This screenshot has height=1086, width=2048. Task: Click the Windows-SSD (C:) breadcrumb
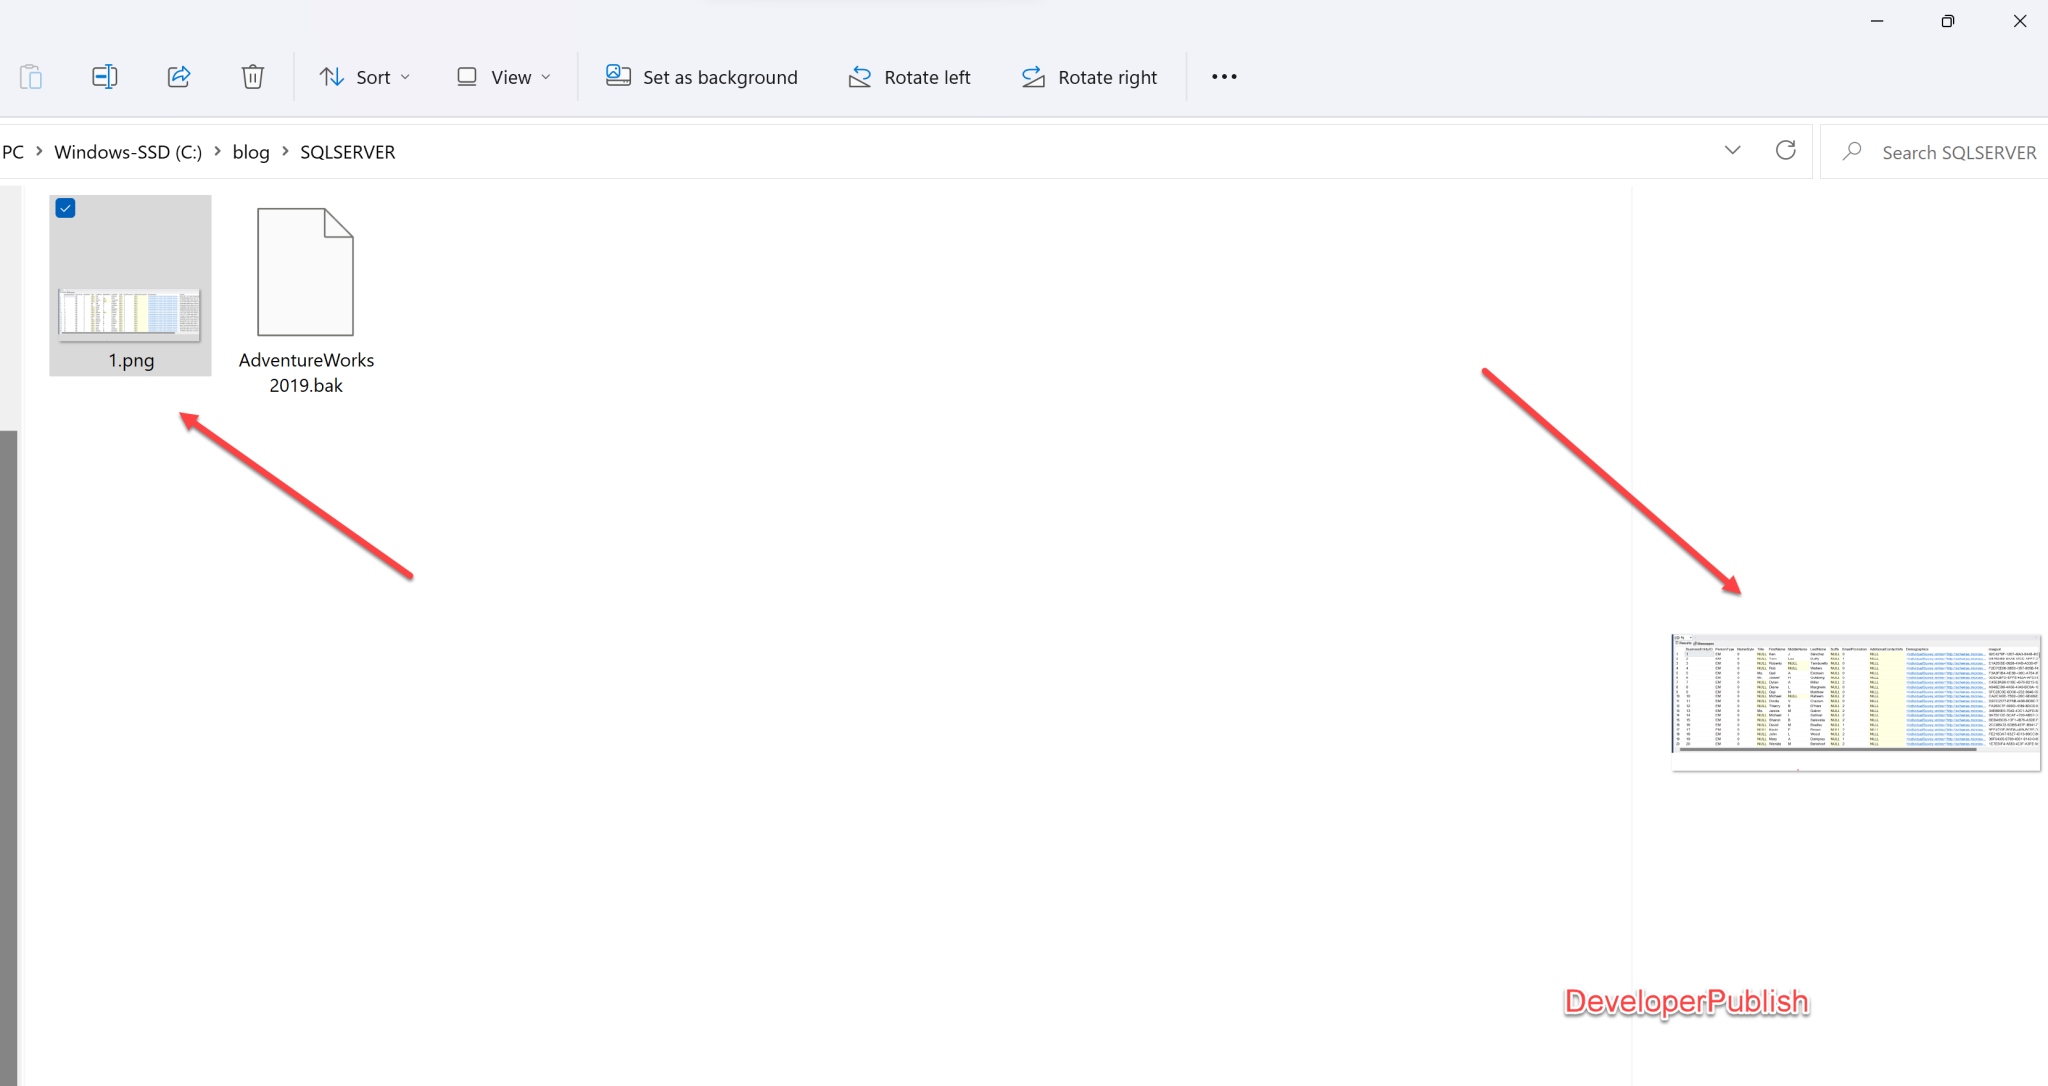[127, 151]
